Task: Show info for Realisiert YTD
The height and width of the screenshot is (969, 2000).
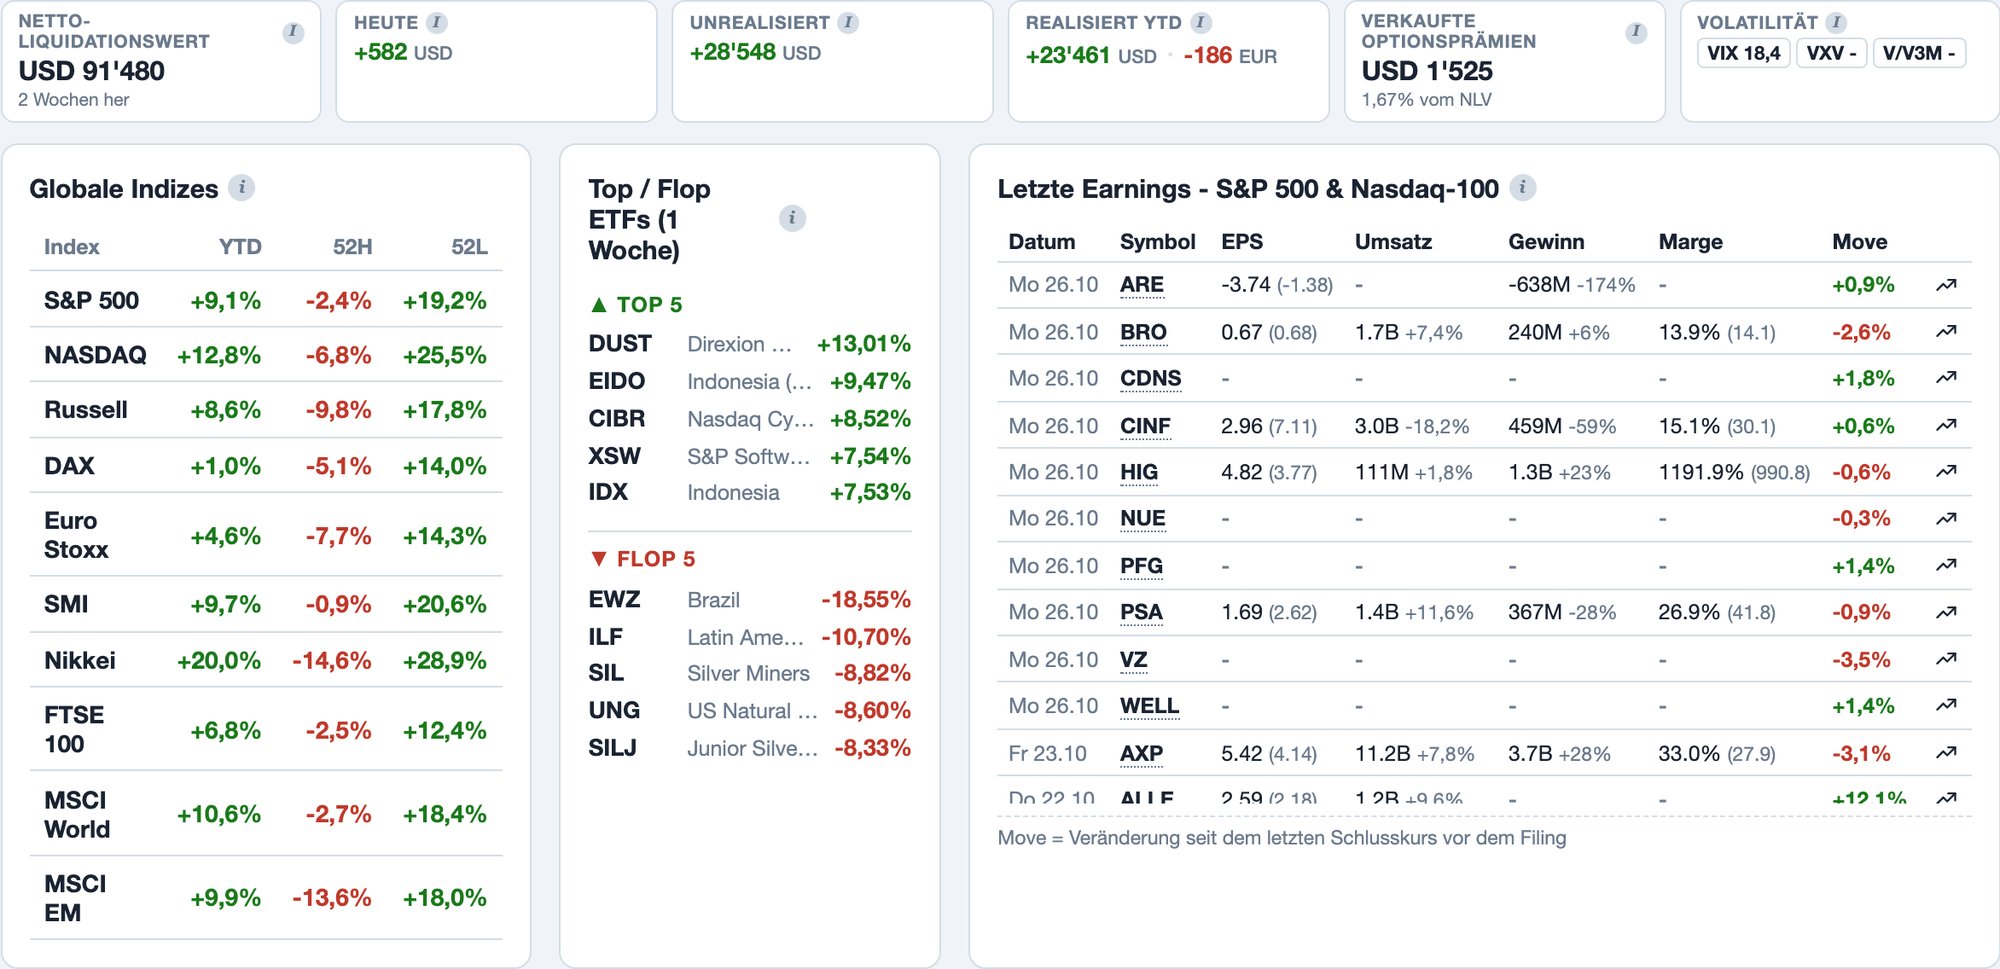Action: point(1202,22)
